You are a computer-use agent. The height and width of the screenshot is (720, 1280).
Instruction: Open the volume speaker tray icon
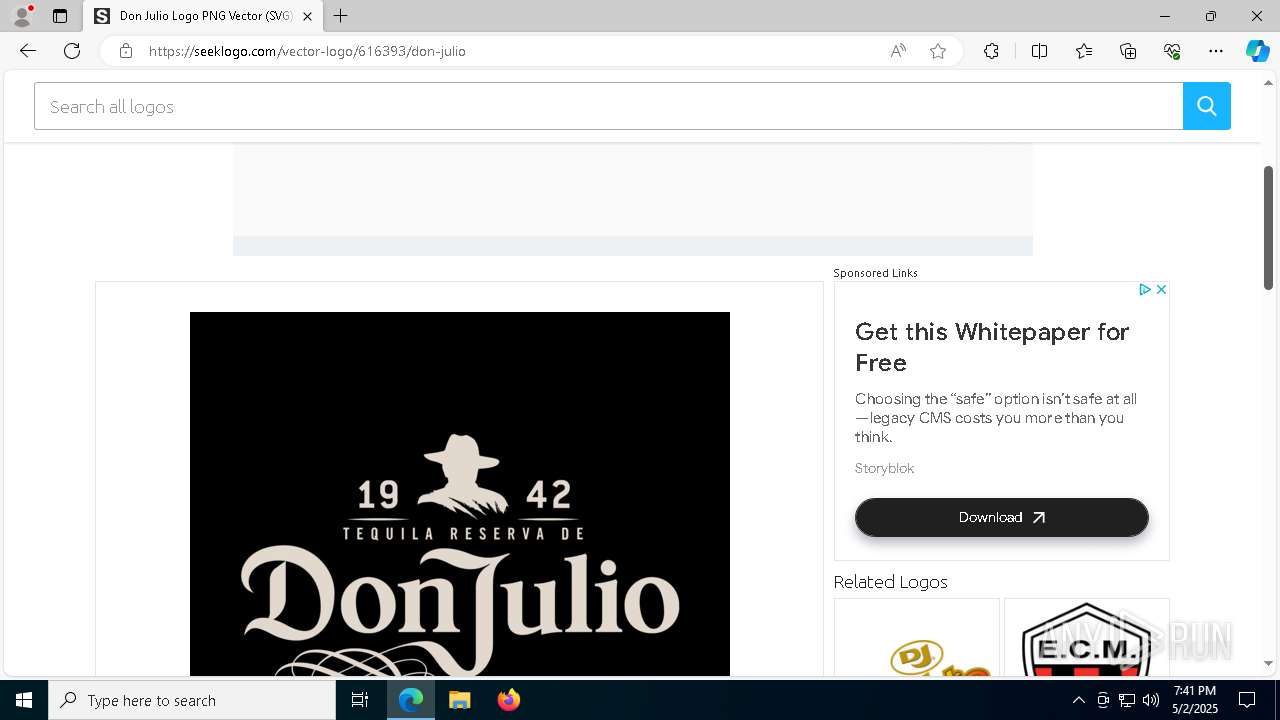(1151, 700)
